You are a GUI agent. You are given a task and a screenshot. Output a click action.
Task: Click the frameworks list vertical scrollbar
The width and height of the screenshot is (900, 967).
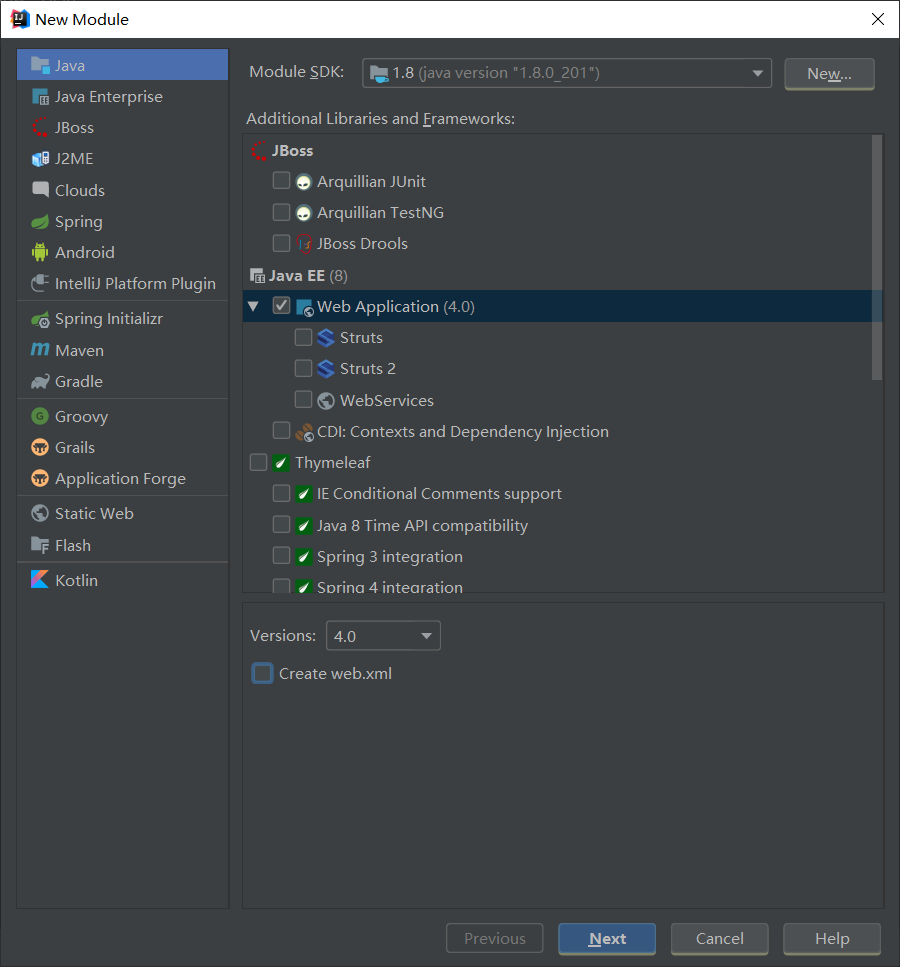[x=877, y=258]
